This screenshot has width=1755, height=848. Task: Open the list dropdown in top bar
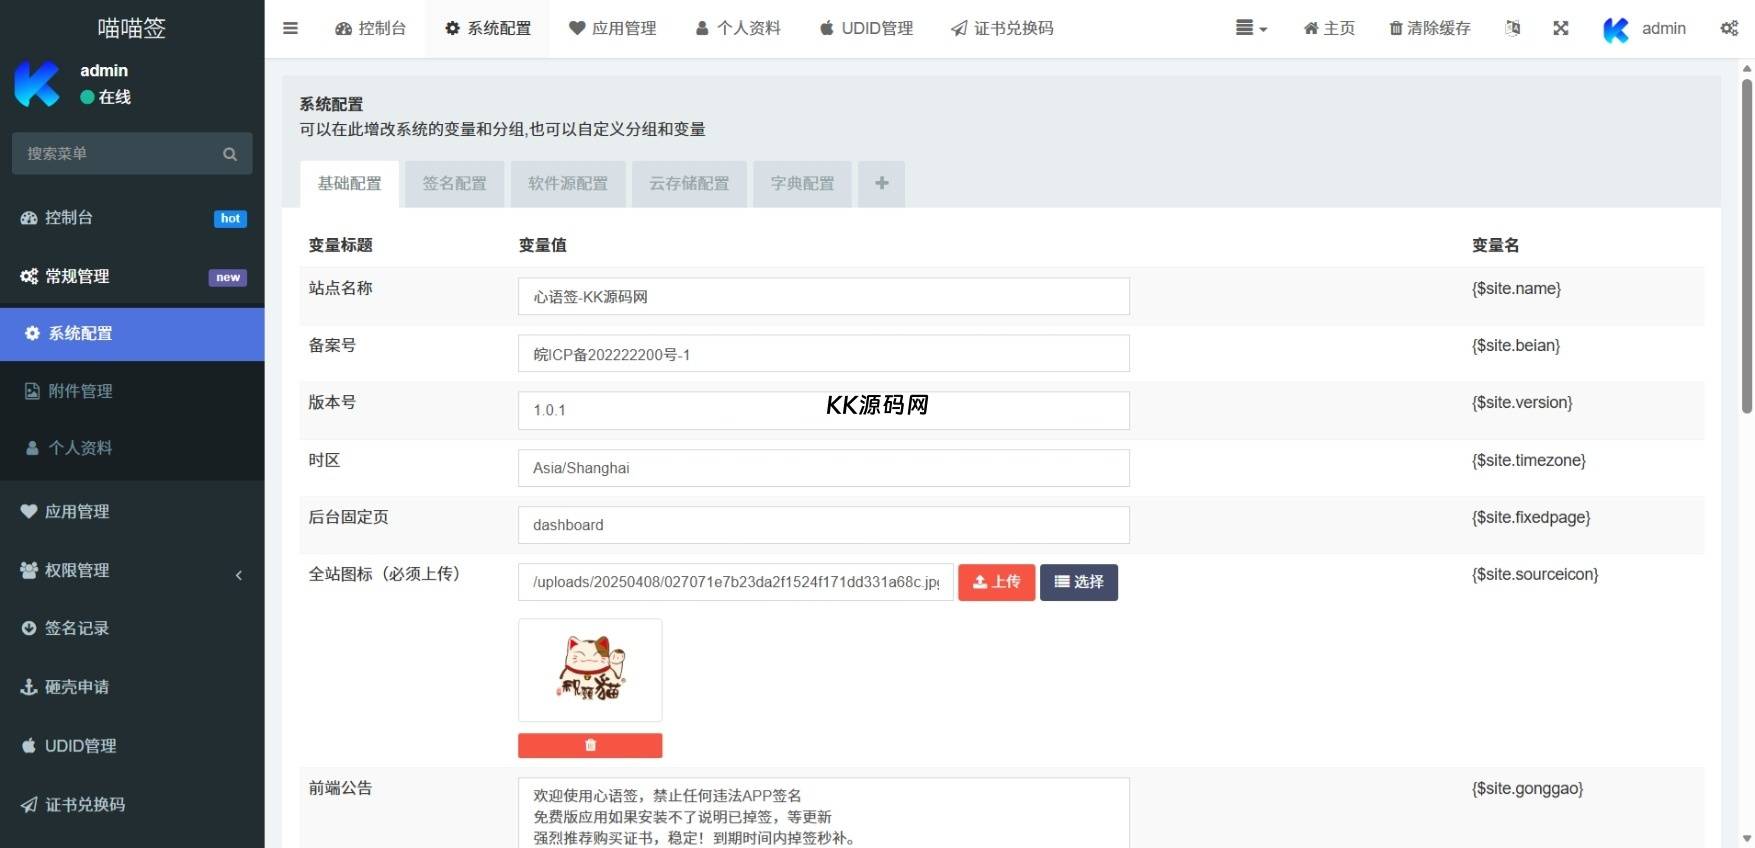pyautogui.click(x=1250, y=28)
